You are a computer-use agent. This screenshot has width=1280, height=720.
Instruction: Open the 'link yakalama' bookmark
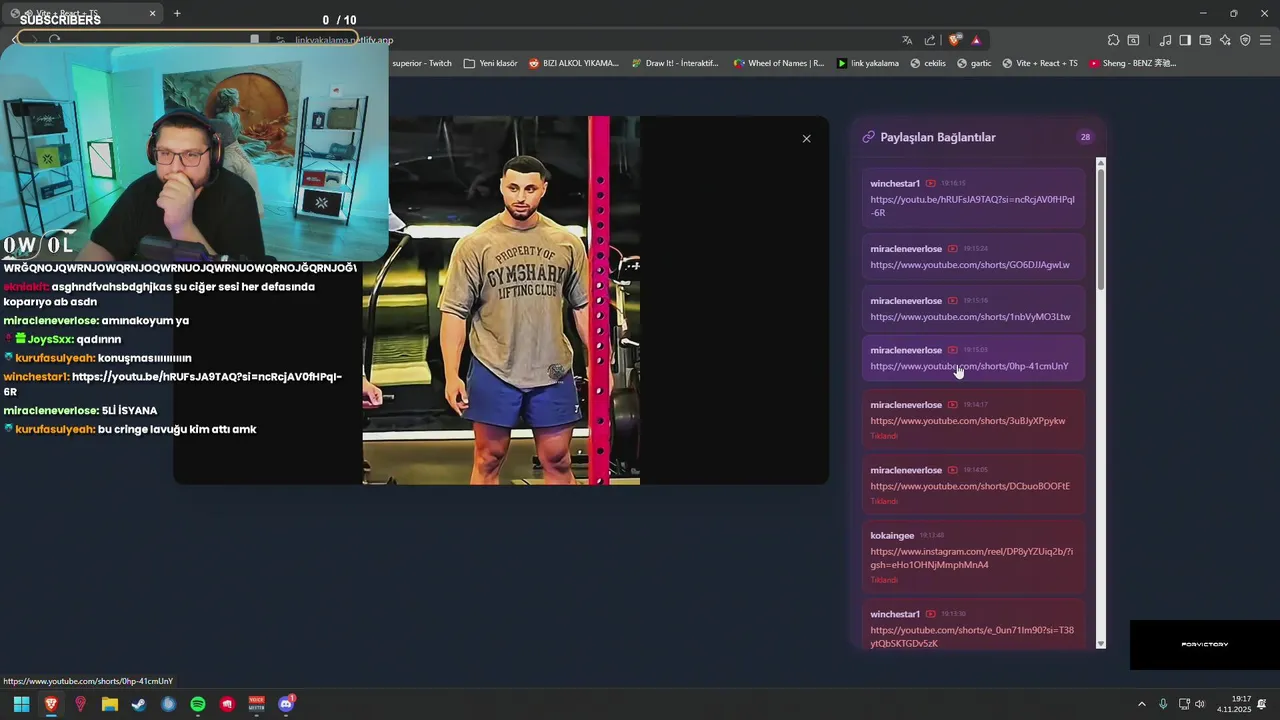pyautogui.click(x=867, y=63)
